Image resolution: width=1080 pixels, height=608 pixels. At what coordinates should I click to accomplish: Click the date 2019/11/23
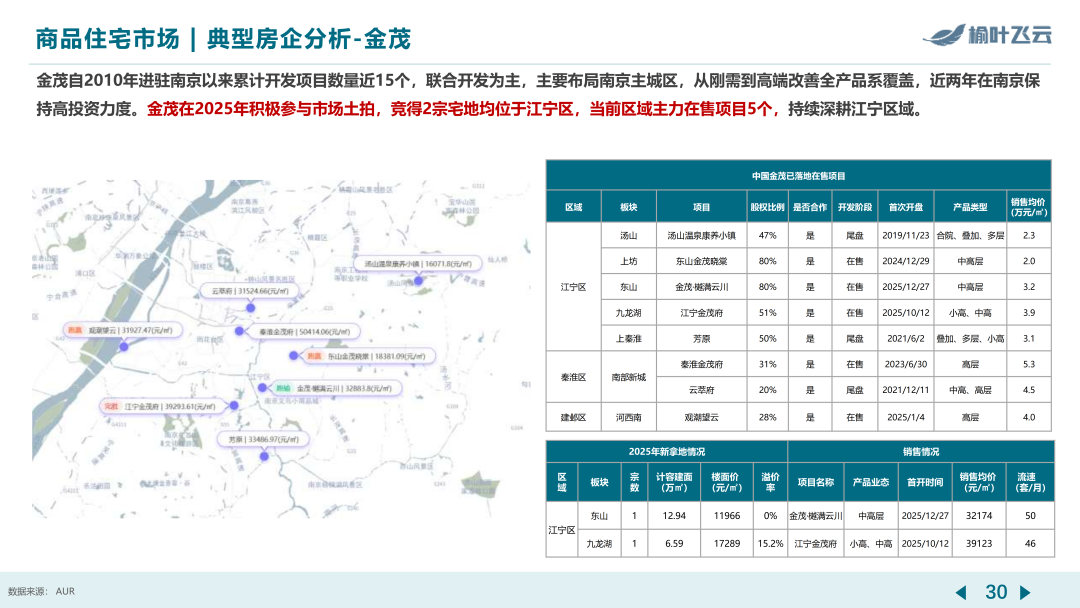click(x=906, y=235)
